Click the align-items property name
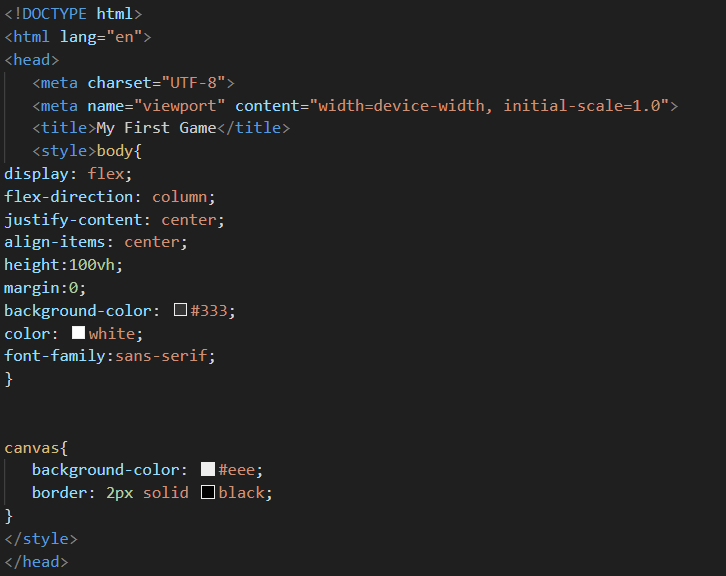This screenshot has width=726, height=576. coord(55,242)
